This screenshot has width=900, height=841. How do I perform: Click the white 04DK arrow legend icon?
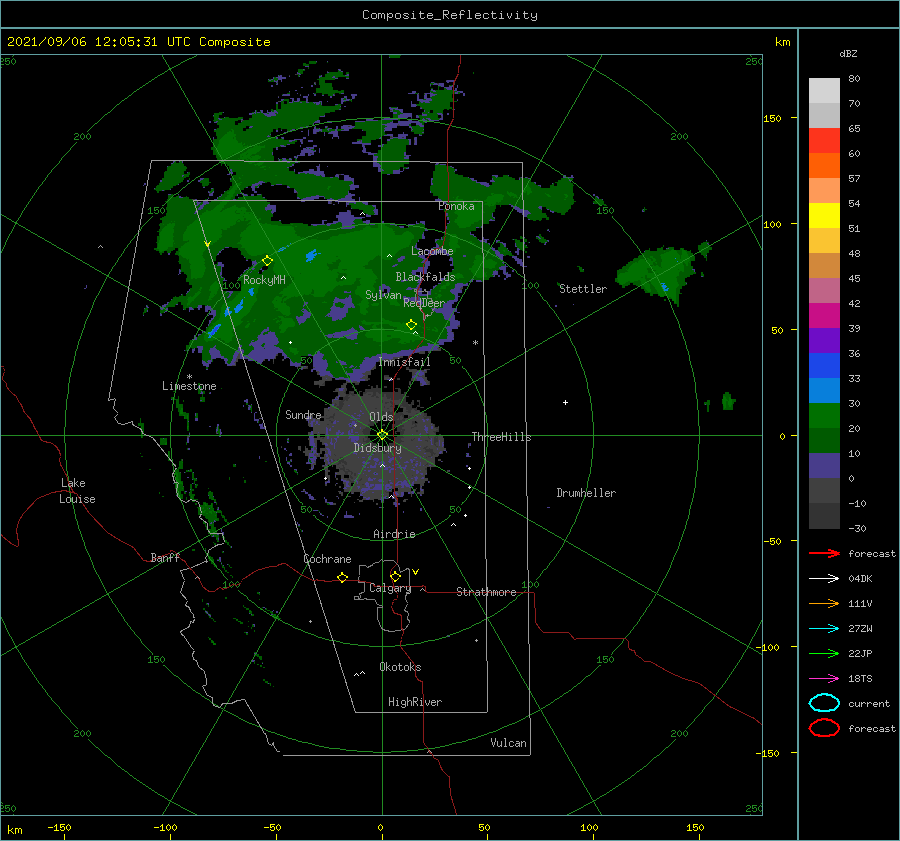point(824,578)
